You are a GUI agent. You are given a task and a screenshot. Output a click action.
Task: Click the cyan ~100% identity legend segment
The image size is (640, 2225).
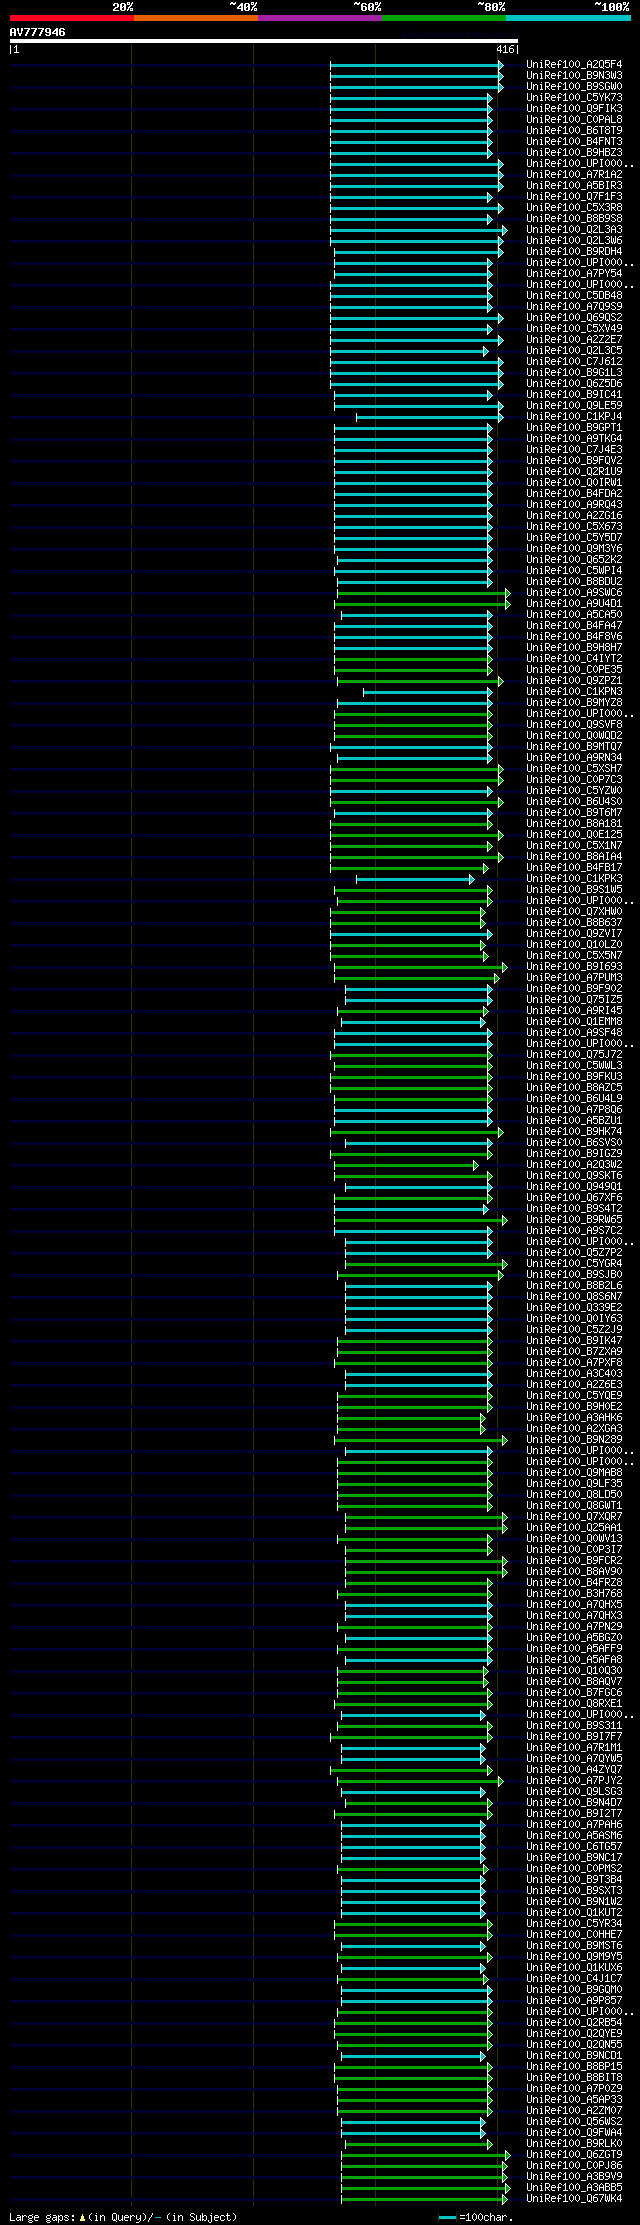[x=567, y=18]
